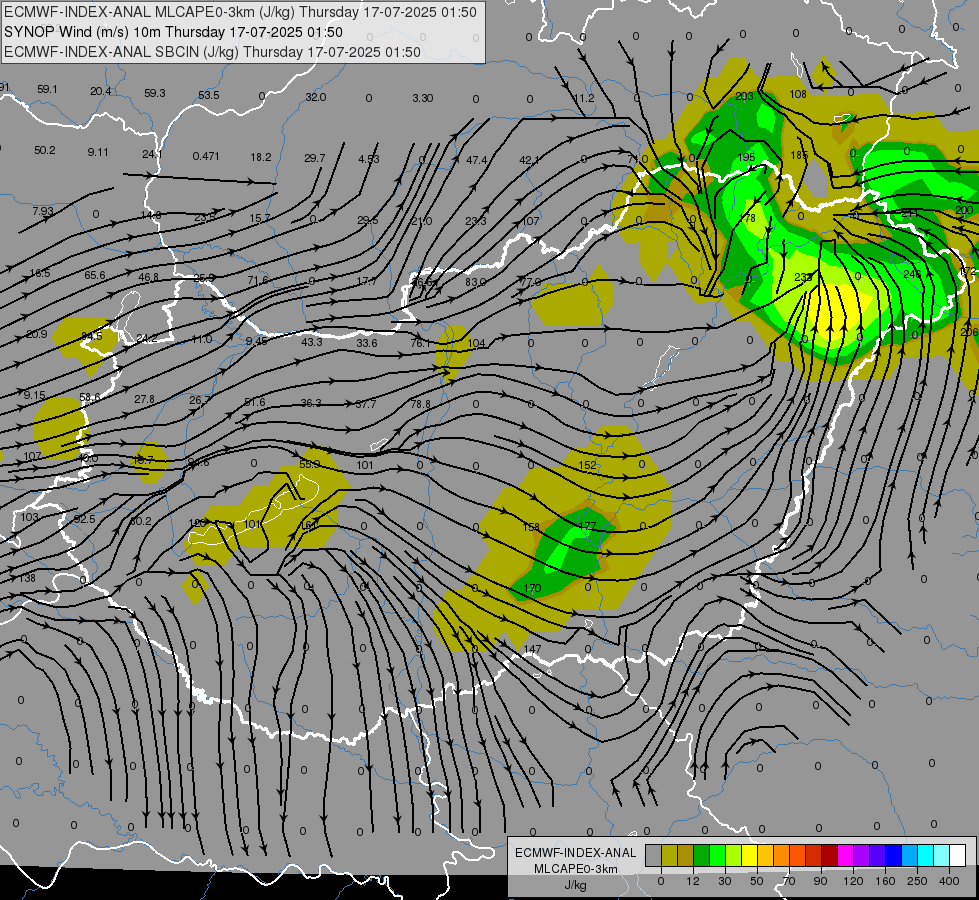Click the 29.7 value on the map
The height and width of the screenshot is (900, 979).
coord(315,159)
